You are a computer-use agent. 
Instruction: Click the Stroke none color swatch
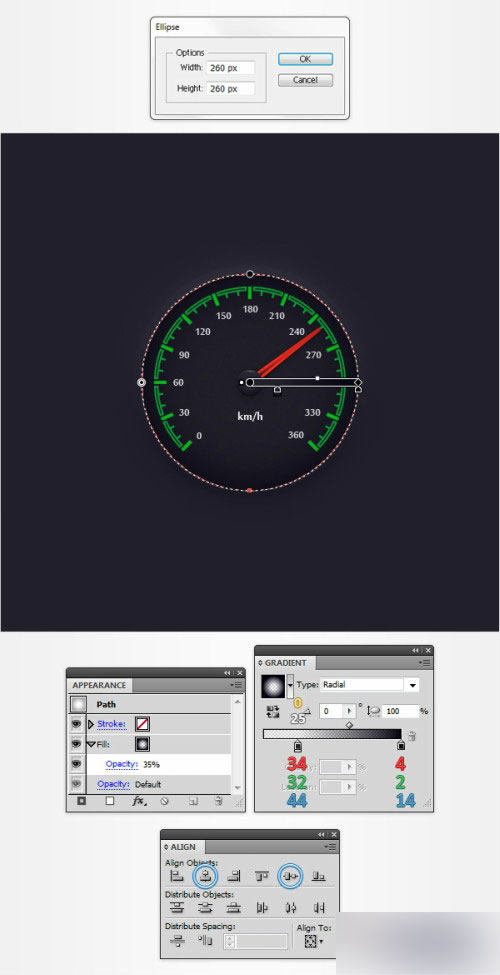click(x=142, y=724)
